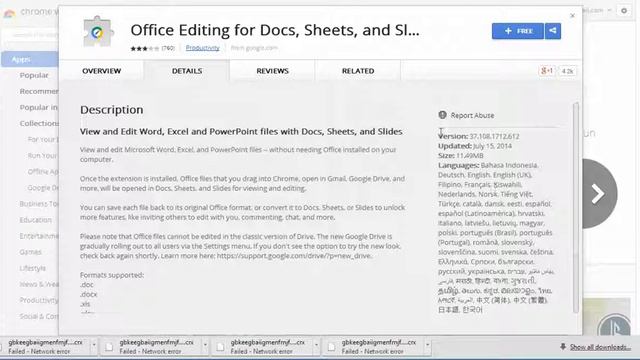Click the star rating under the title
The height and width of the screenshot is (360, 640).
click(144, 48)
